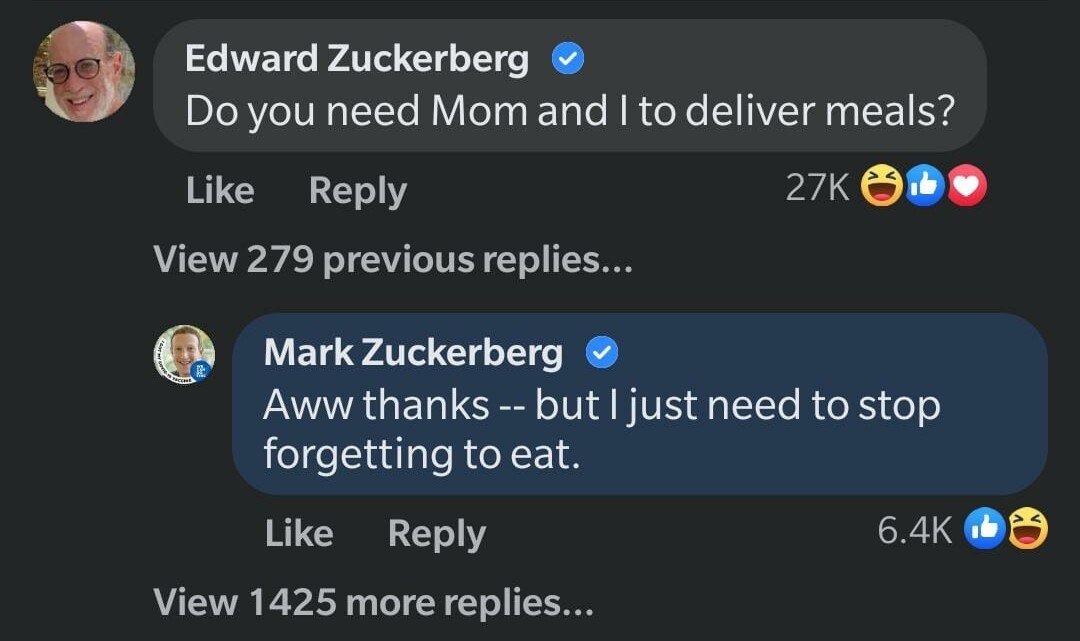Reply to Mark Zuckerberg's comment

(x=436, y=532)
